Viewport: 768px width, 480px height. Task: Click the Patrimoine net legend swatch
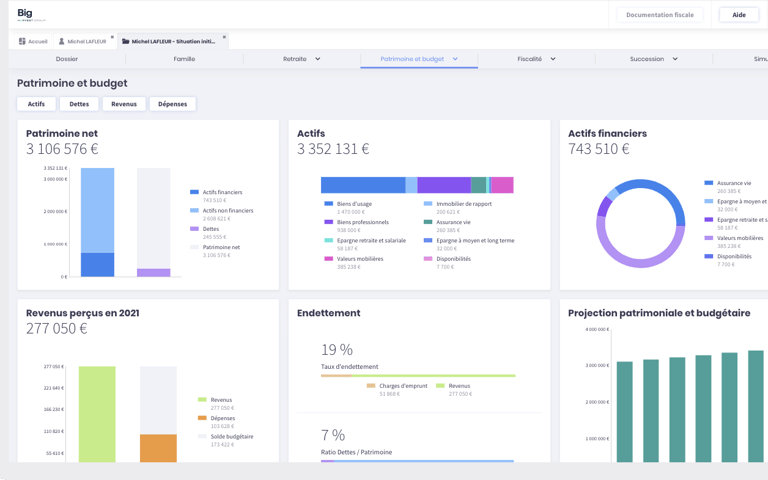(194, 247)
